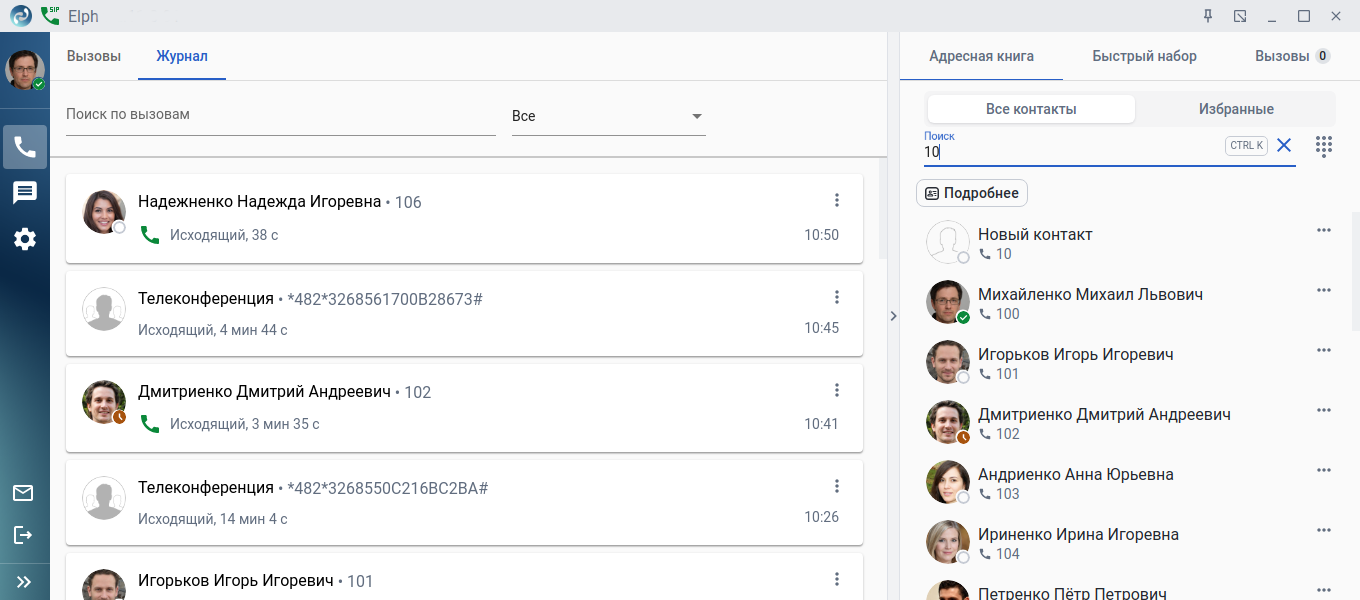Pin the window with the pin icon
This screenshot has height=600, width=1360.
(1207, 16)
